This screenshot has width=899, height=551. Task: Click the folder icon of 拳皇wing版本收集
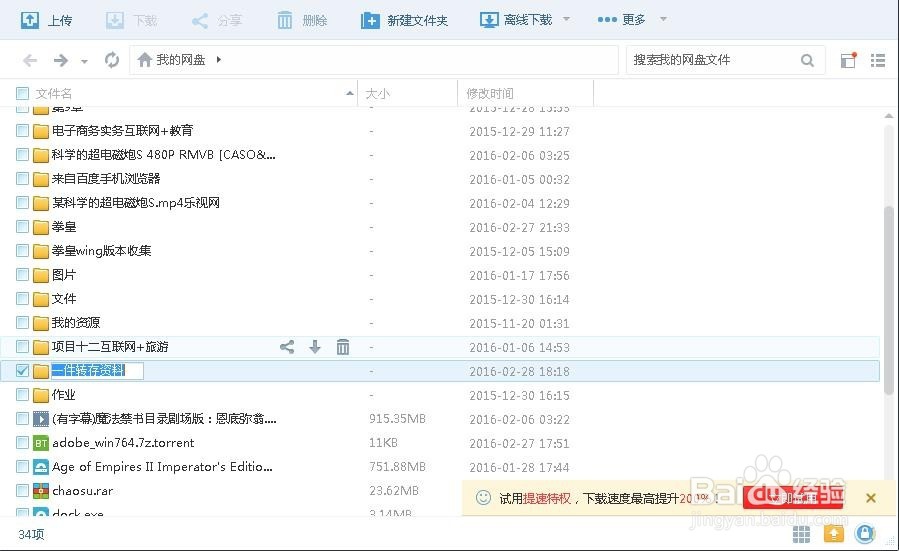click(41, 251)
